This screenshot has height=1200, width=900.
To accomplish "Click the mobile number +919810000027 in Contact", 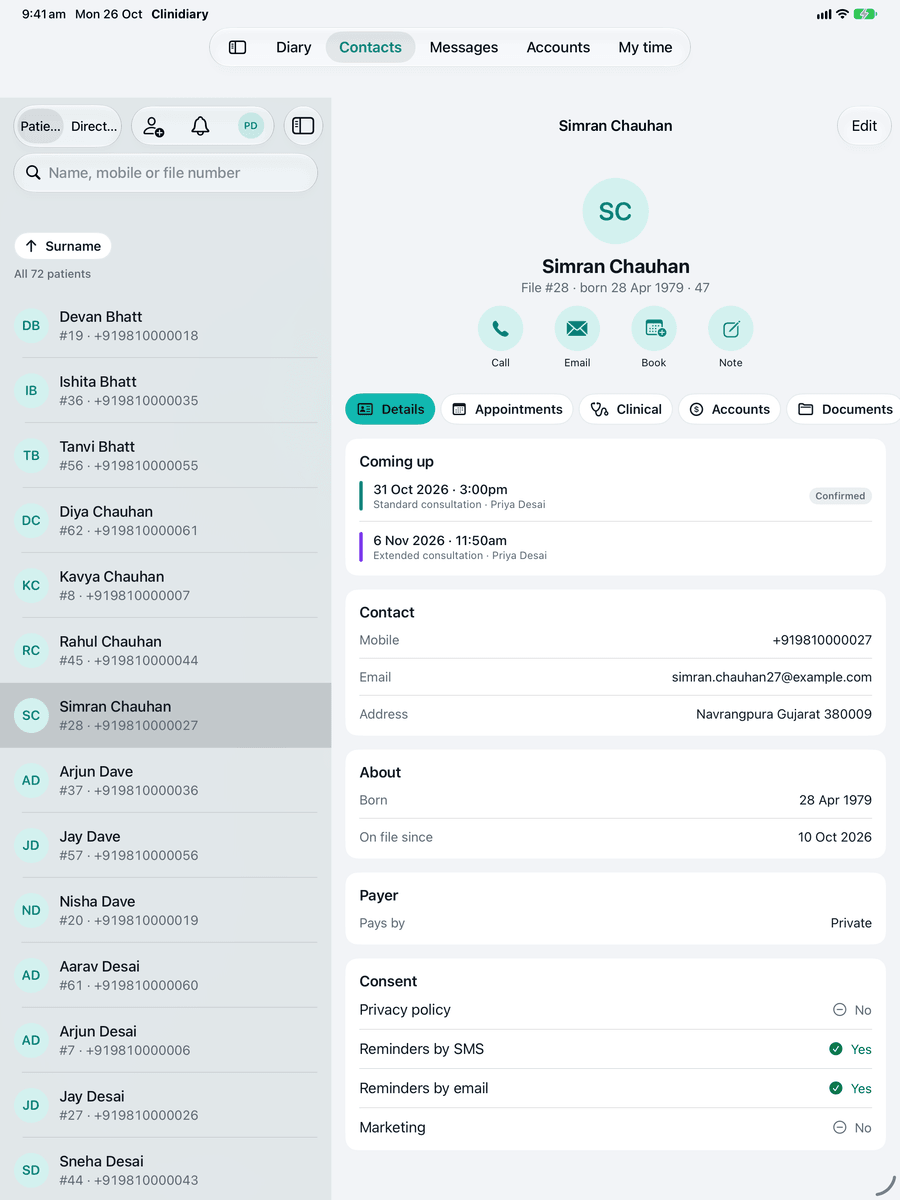I will (822, 640).
